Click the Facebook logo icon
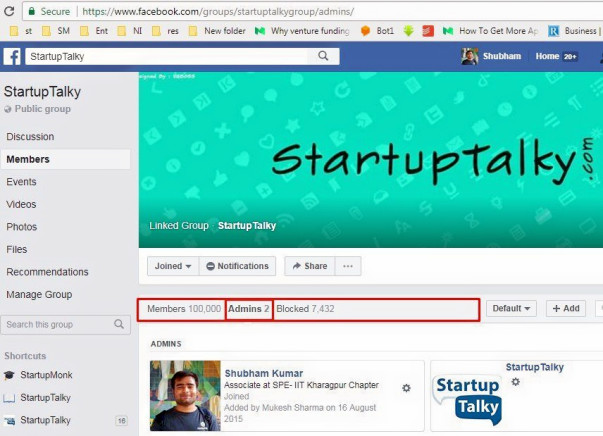The height and width of the screenshot is (436, 603). 12,57
